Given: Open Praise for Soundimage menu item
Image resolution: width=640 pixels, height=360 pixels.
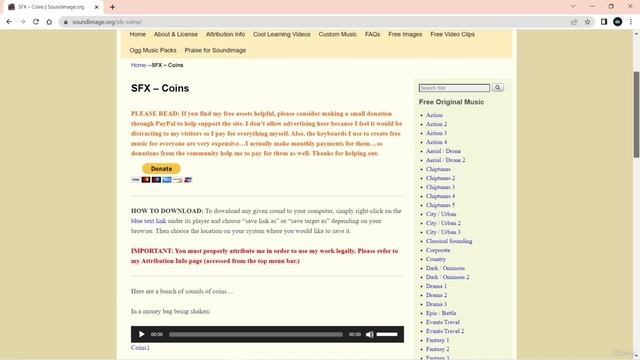Looking at the screenshot, I should [215, 50].
